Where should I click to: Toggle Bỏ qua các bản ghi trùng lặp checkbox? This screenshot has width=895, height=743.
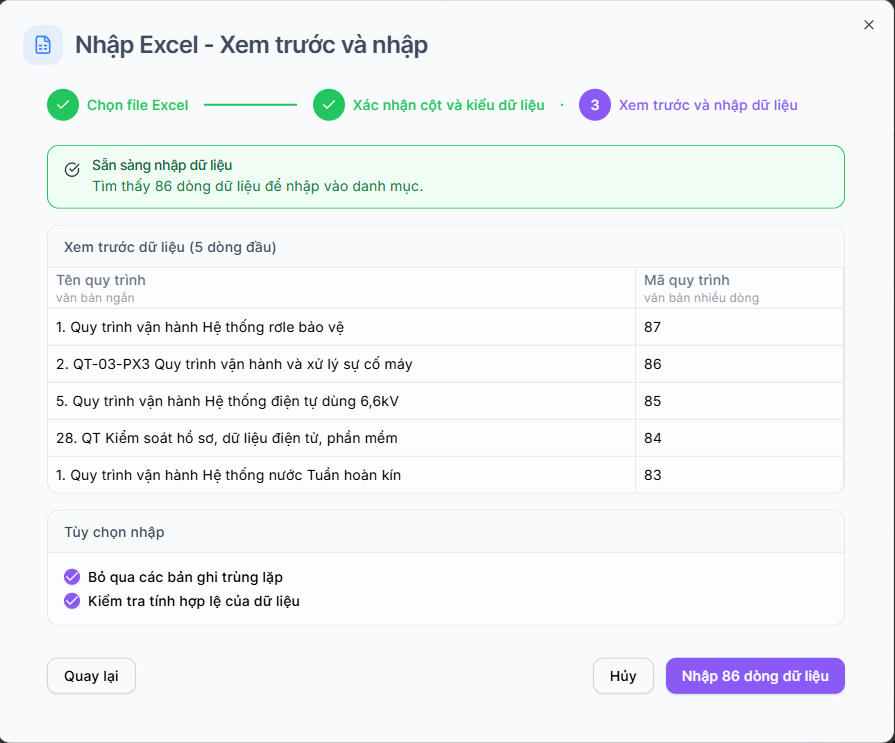click(72, 577)
